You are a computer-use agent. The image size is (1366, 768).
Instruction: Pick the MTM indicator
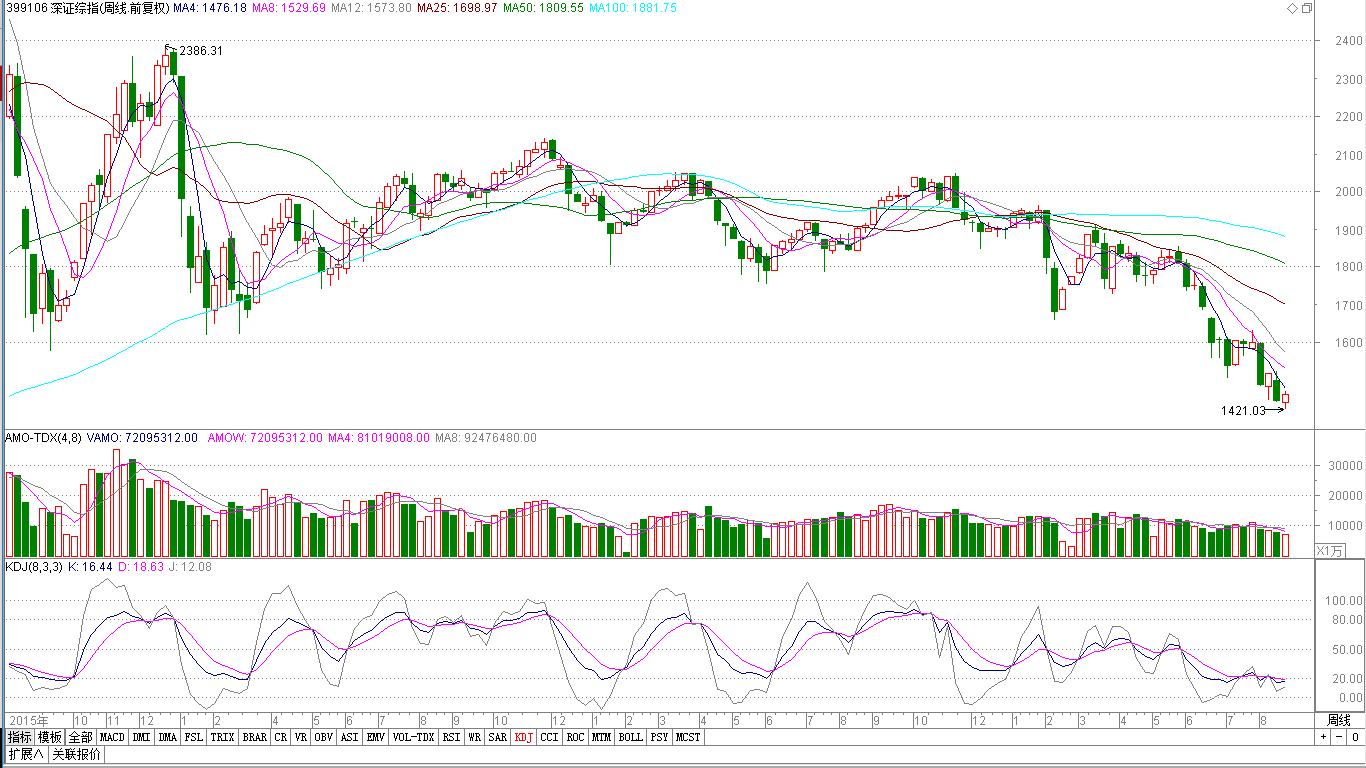coord(601,737)
